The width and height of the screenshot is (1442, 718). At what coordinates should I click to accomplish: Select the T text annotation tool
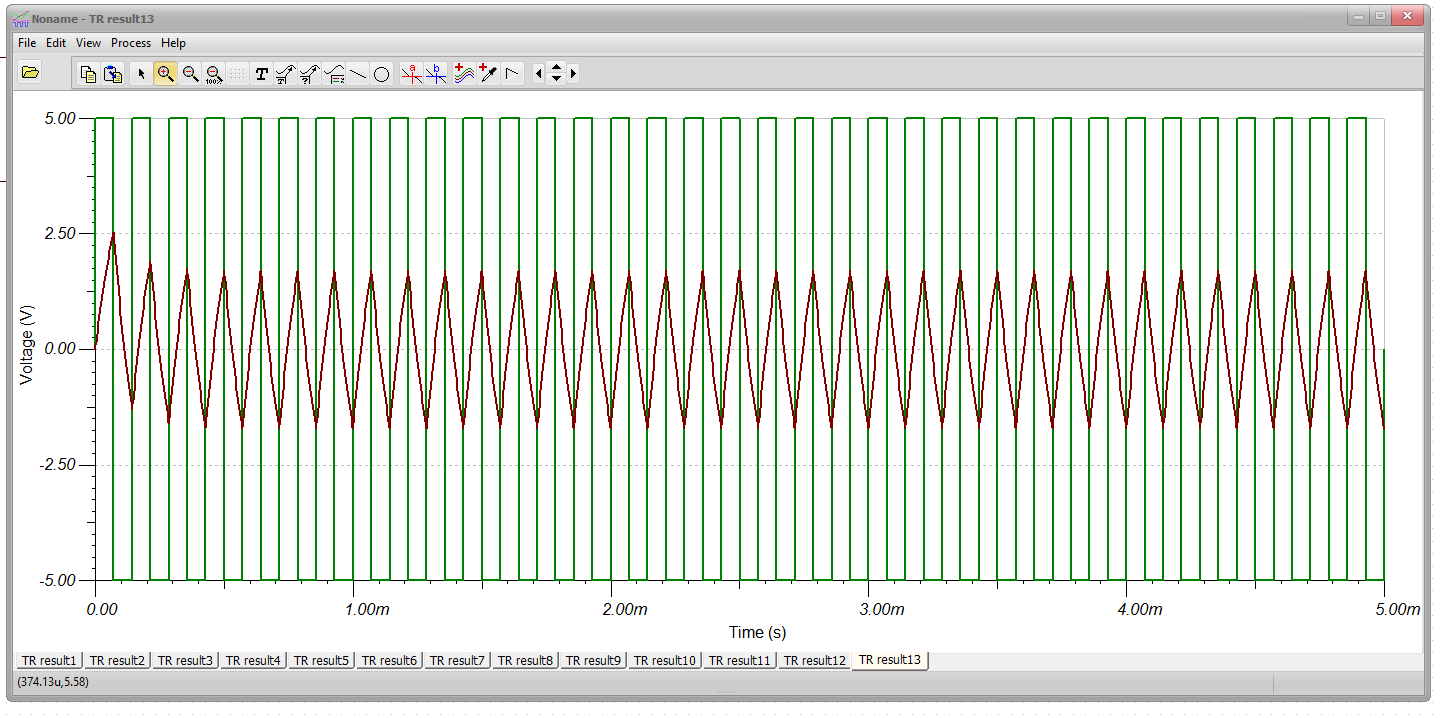[262, 73]
